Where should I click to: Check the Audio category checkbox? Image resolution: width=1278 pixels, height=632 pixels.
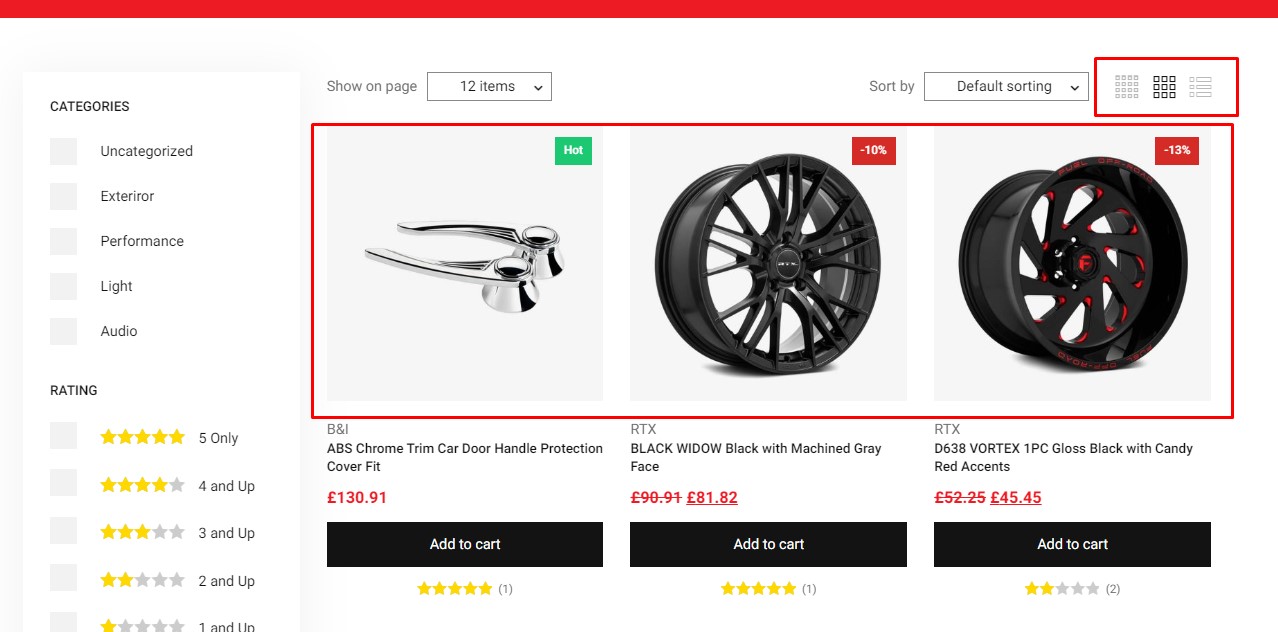point(64,331)
